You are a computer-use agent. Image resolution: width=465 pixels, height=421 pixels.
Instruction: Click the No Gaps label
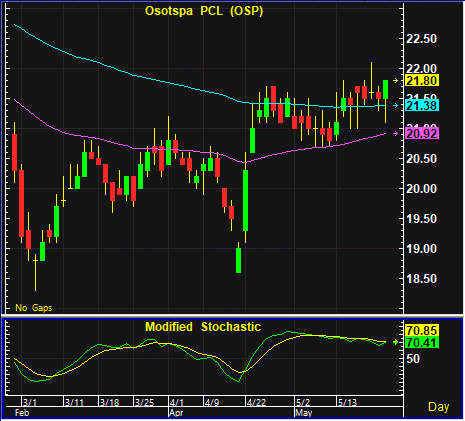coord(34,308)
